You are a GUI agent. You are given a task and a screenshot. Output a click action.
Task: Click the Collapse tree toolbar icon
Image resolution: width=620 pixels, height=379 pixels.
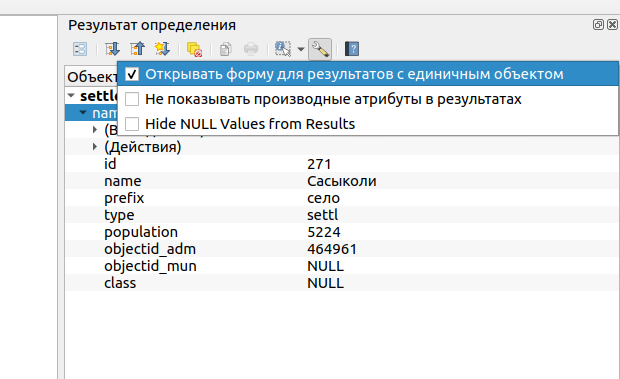138,49
